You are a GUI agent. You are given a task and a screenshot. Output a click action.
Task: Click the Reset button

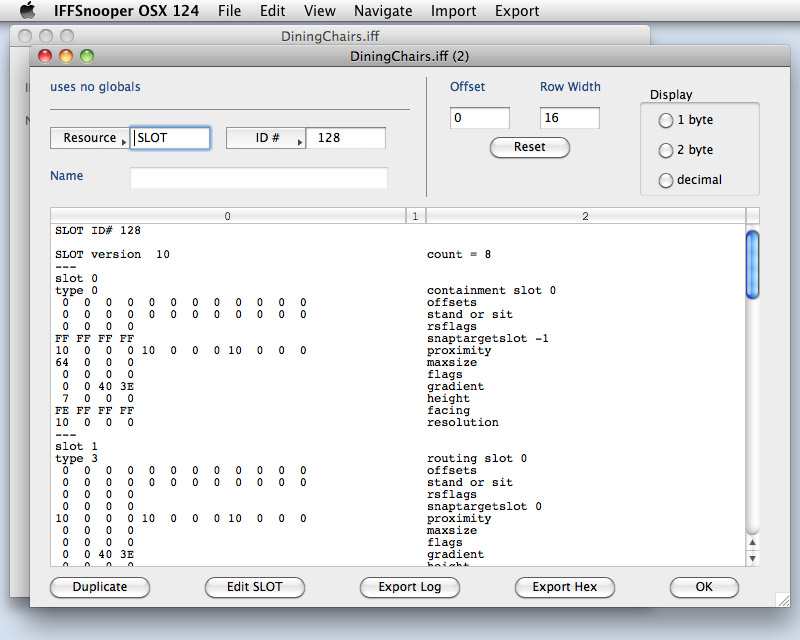point(530,147)
